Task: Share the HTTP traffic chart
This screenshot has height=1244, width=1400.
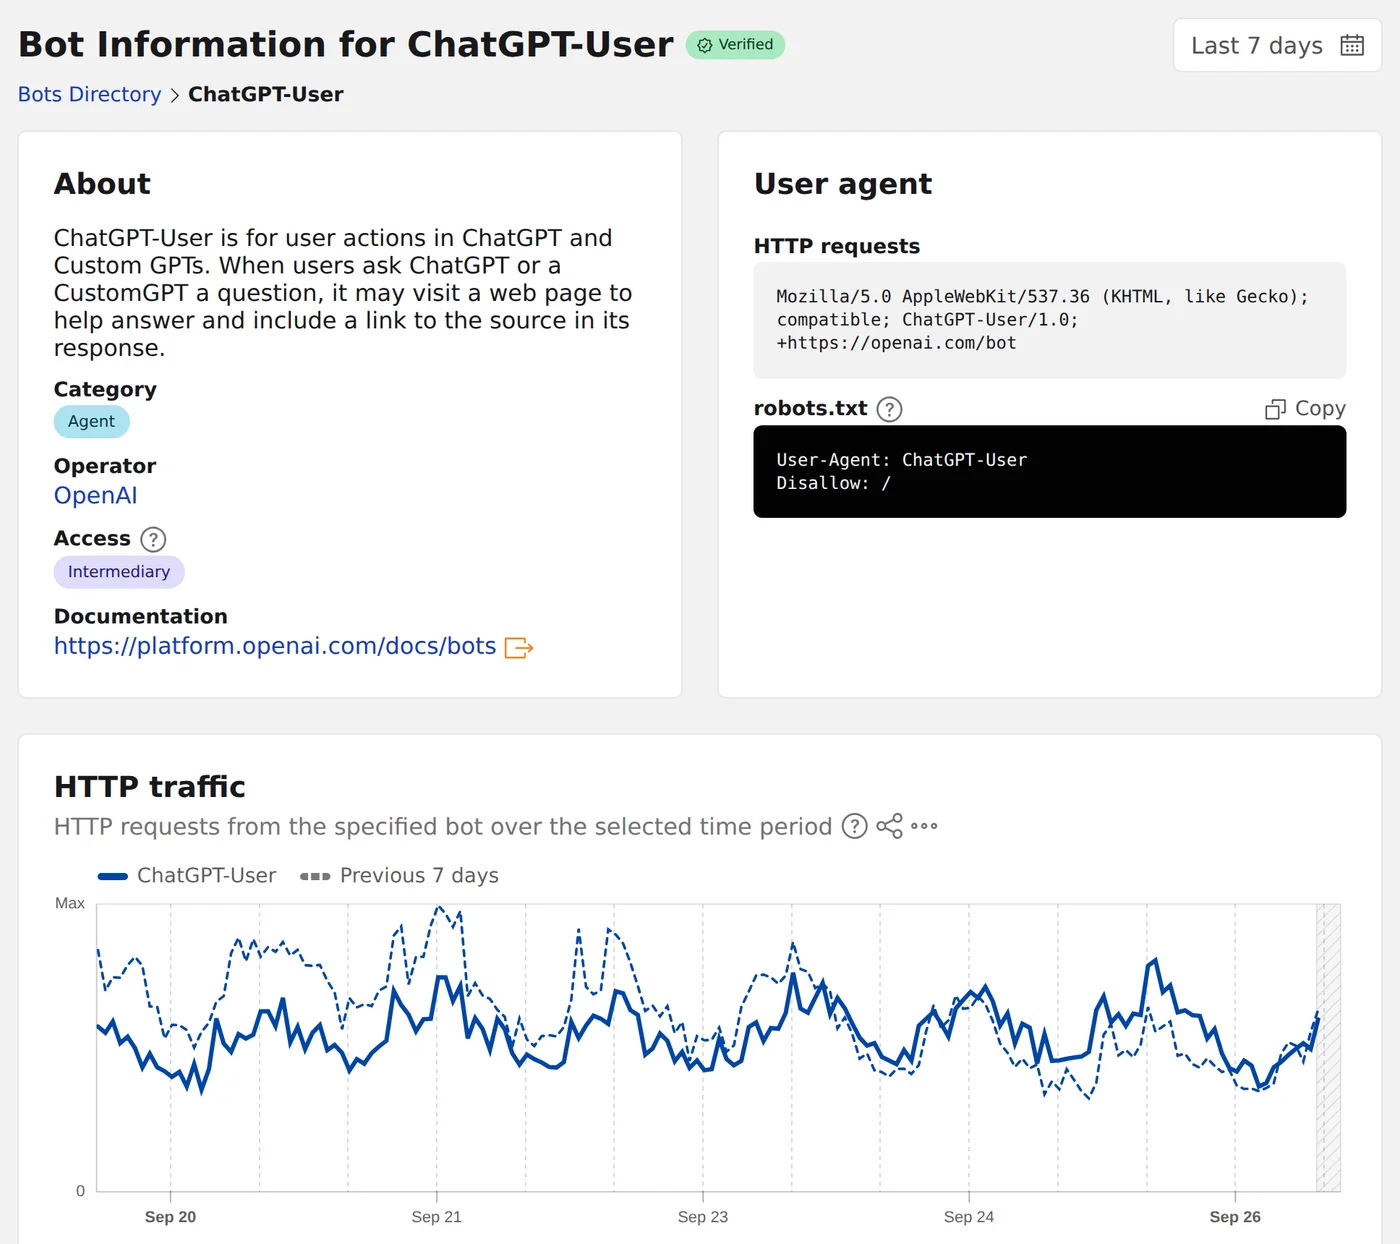Action: tap(889, 826)
